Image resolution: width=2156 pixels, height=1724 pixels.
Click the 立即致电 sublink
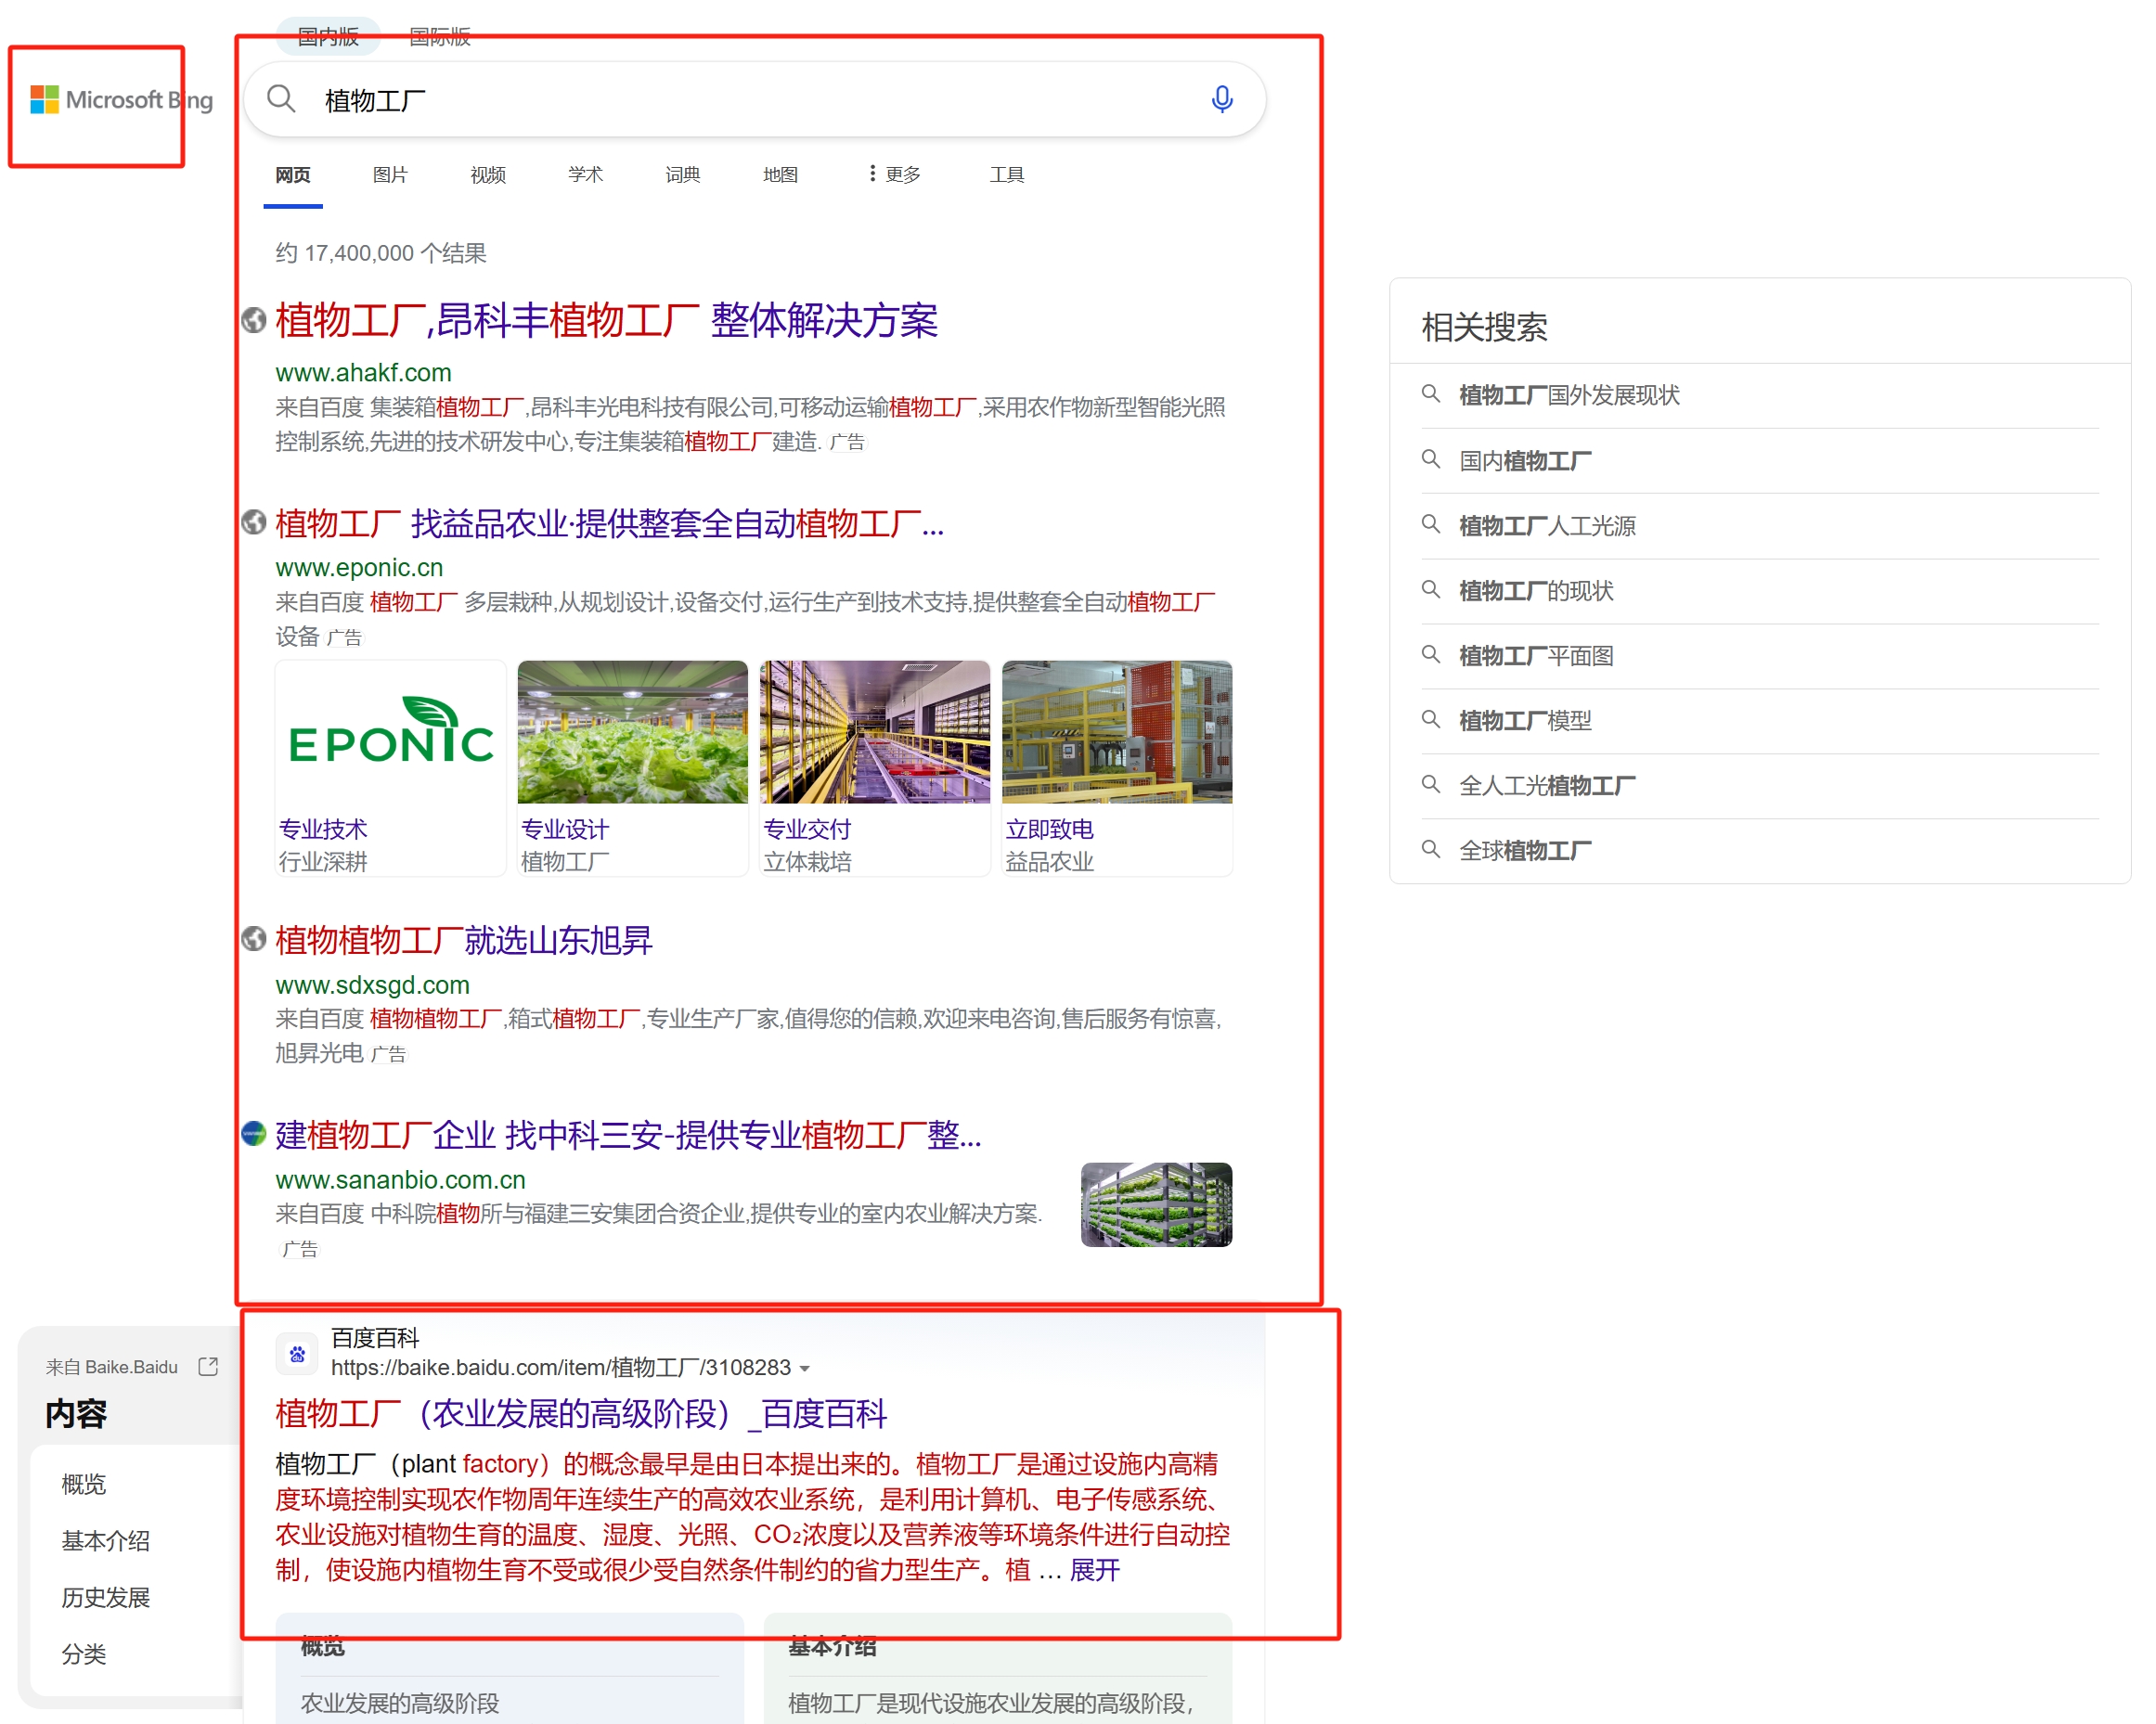(x=1049, y=828)
